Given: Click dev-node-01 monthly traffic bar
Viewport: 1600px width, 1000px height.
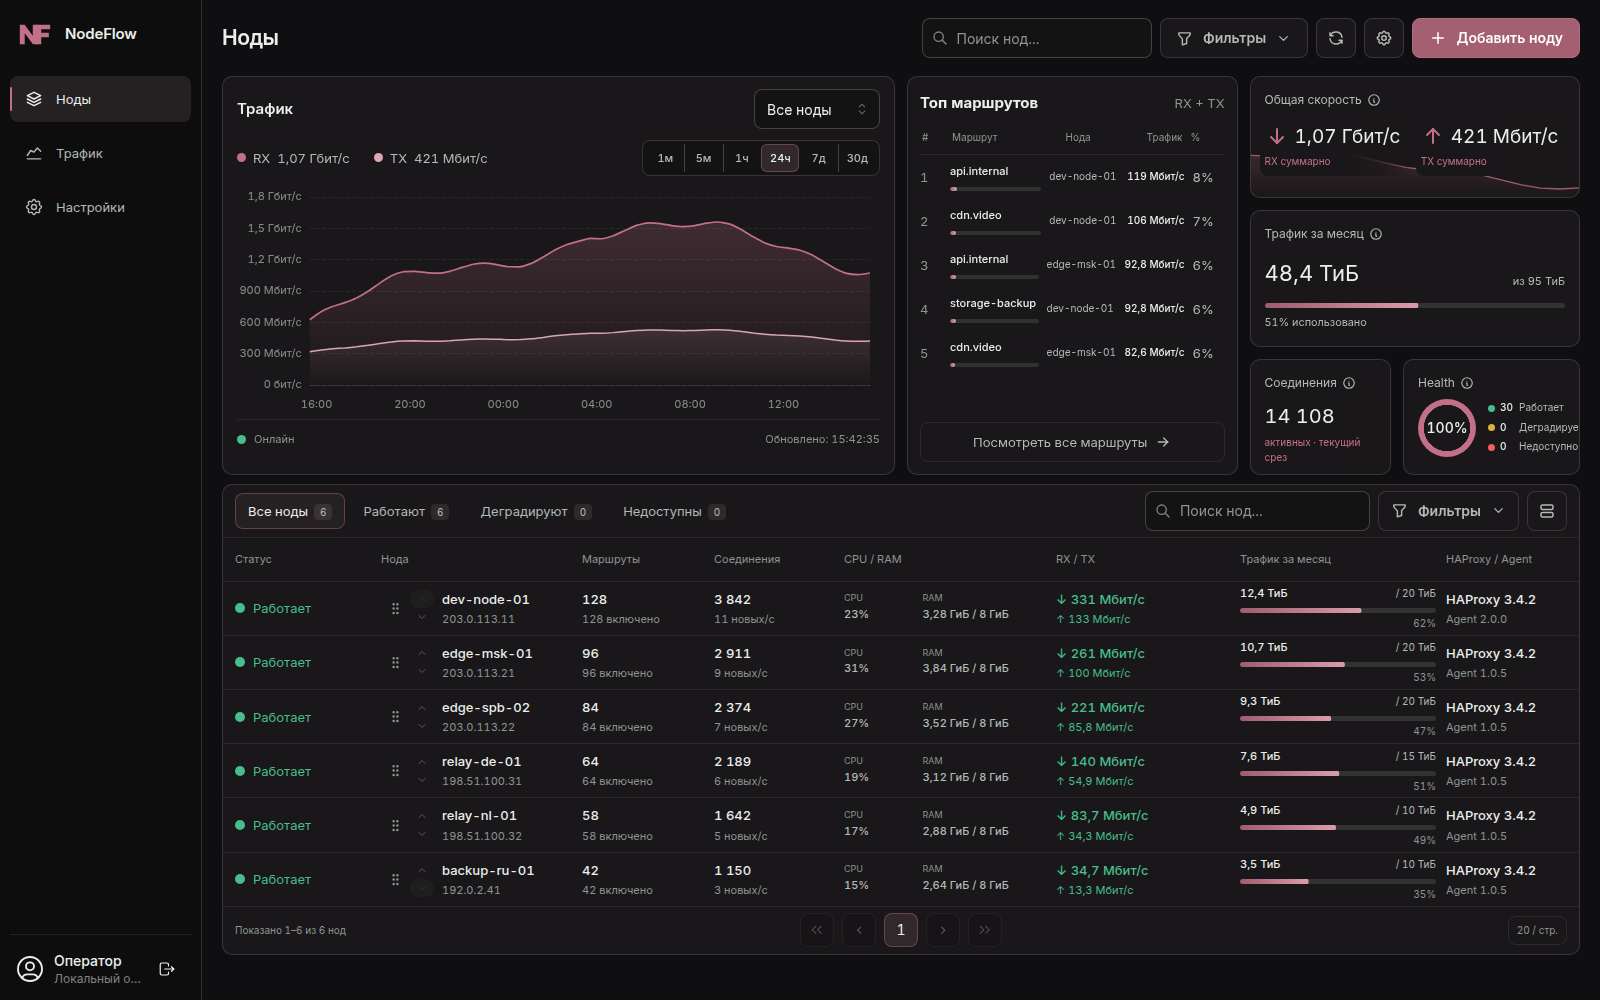Looking at the screenshot, I should pyautogui.click(x=1338, y=610).
